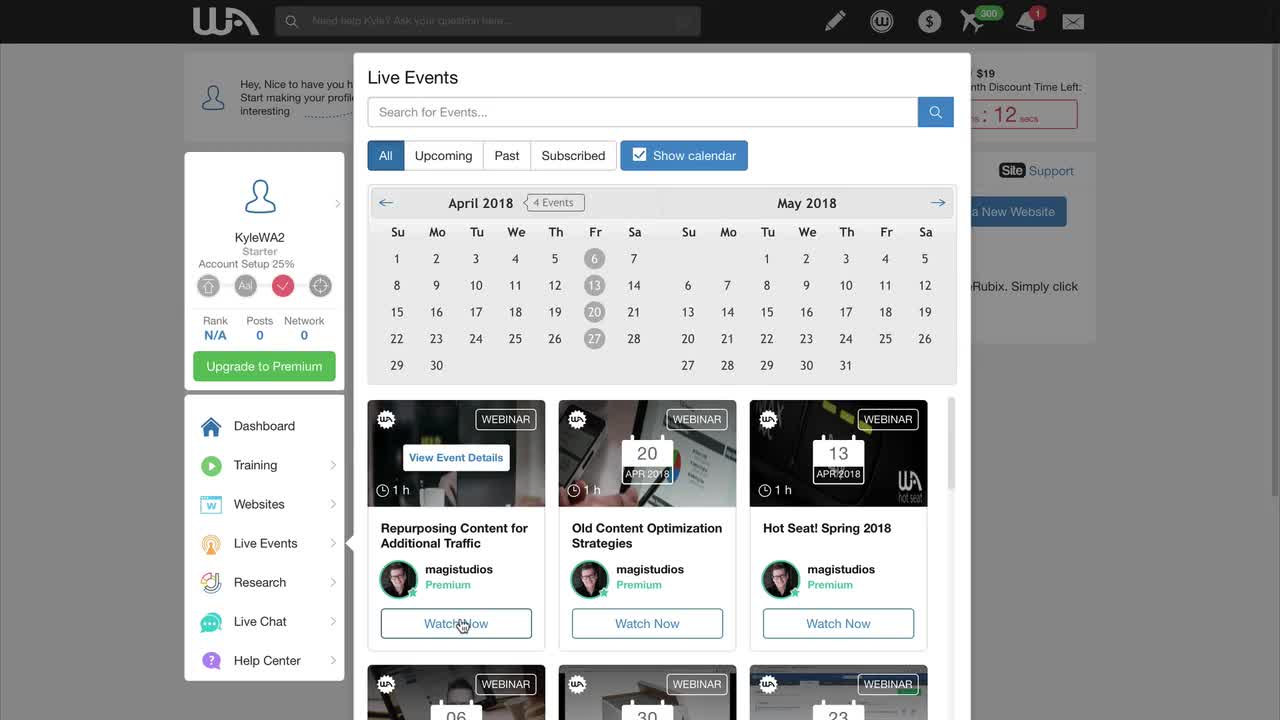
Task: Click the blue search magnifier button
Action: [935, 112]
